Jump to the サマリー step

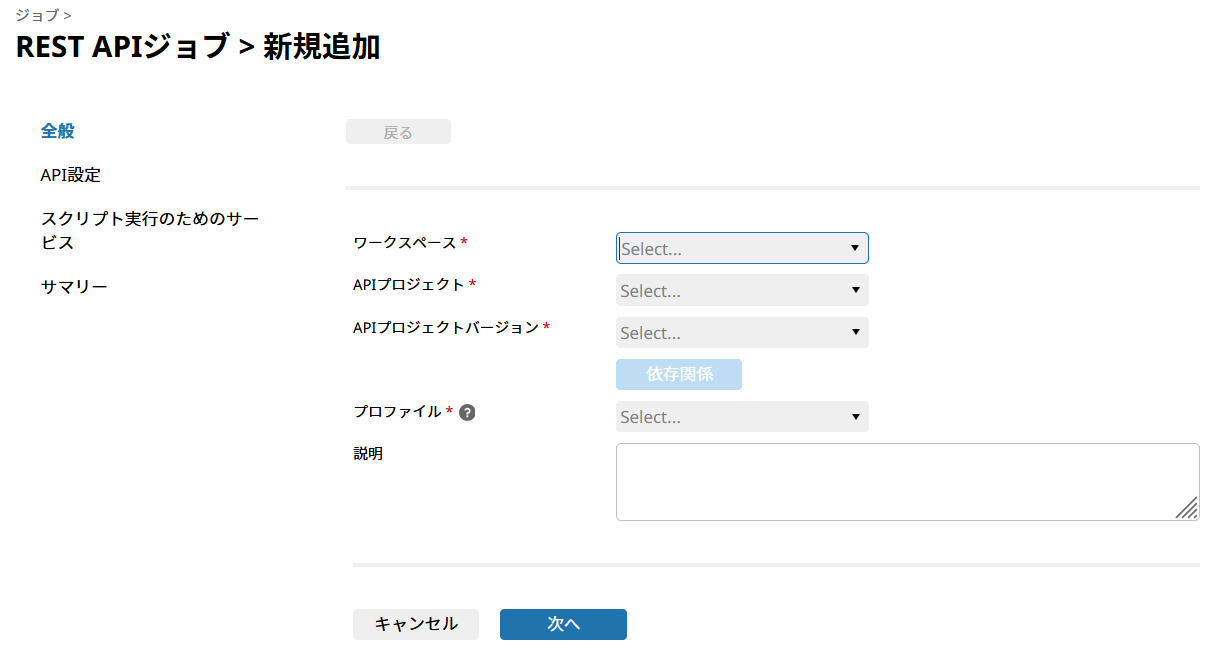pos(73,285)
